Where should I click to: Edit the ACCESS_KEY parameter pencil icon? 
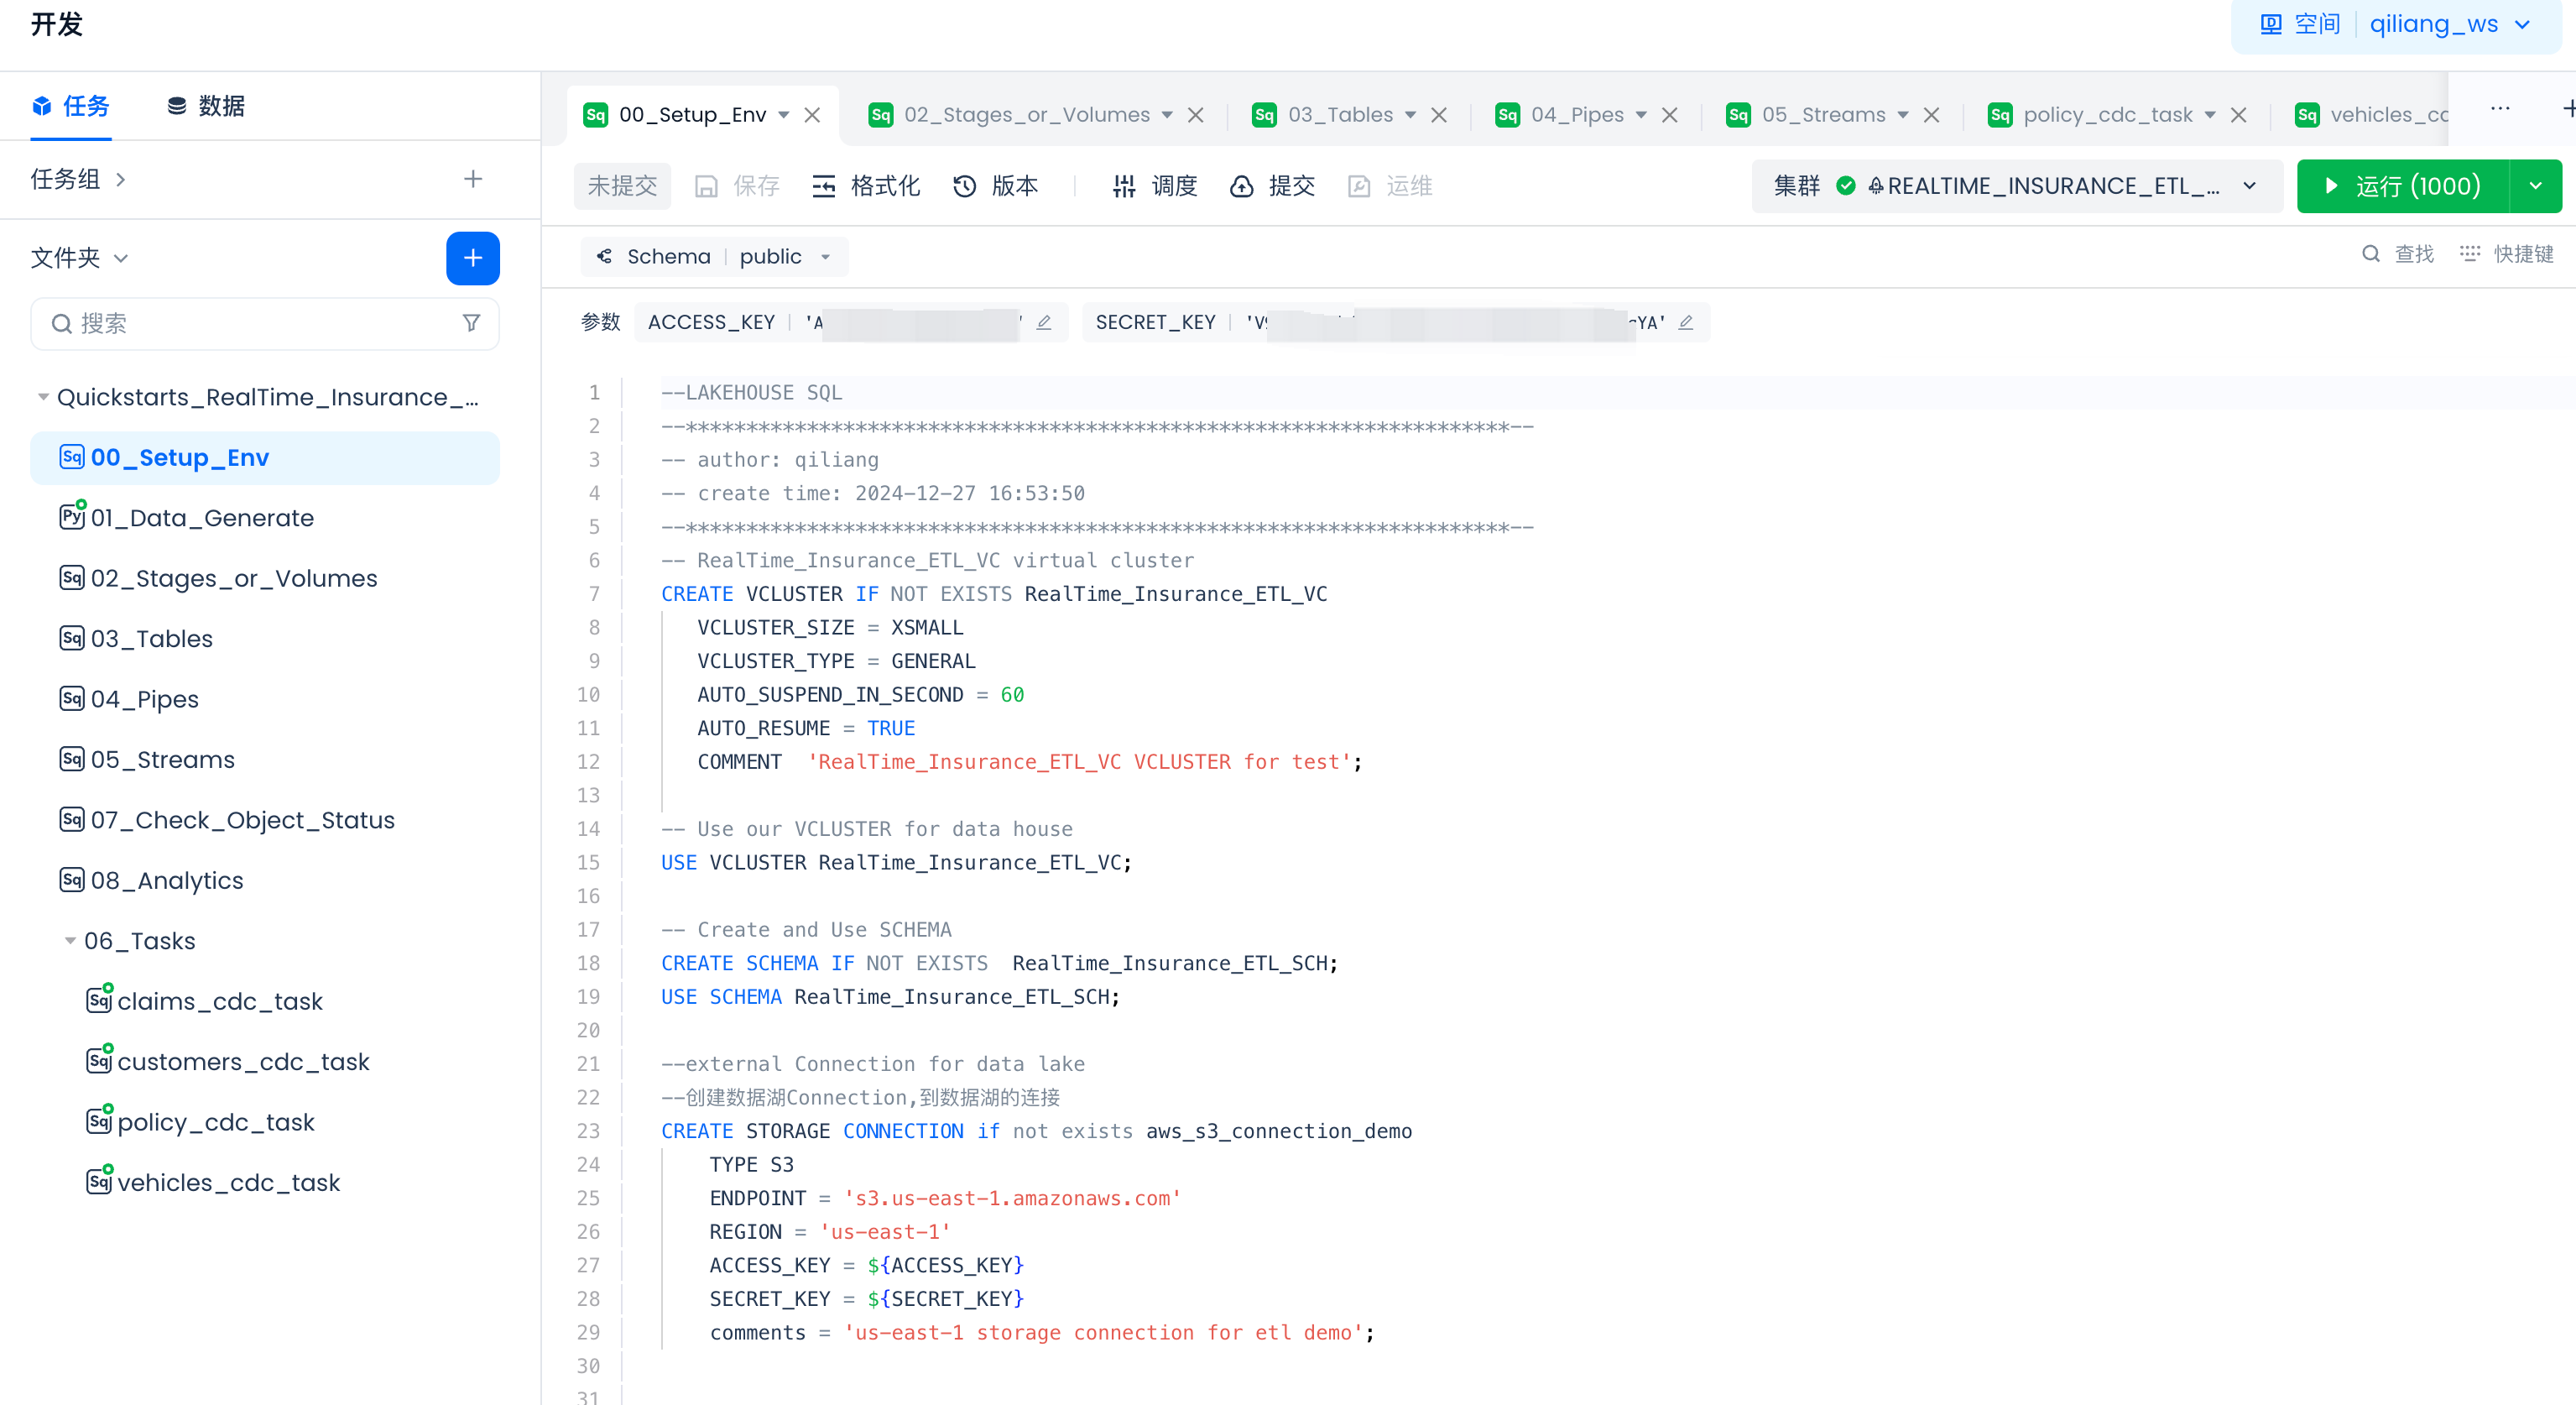point(1044,322)
